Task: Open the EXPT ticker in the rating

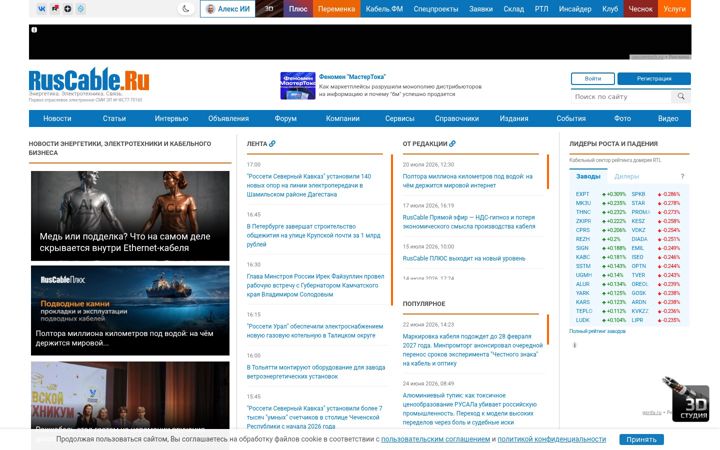Action: pyautogui.click(x=582, y=194)
